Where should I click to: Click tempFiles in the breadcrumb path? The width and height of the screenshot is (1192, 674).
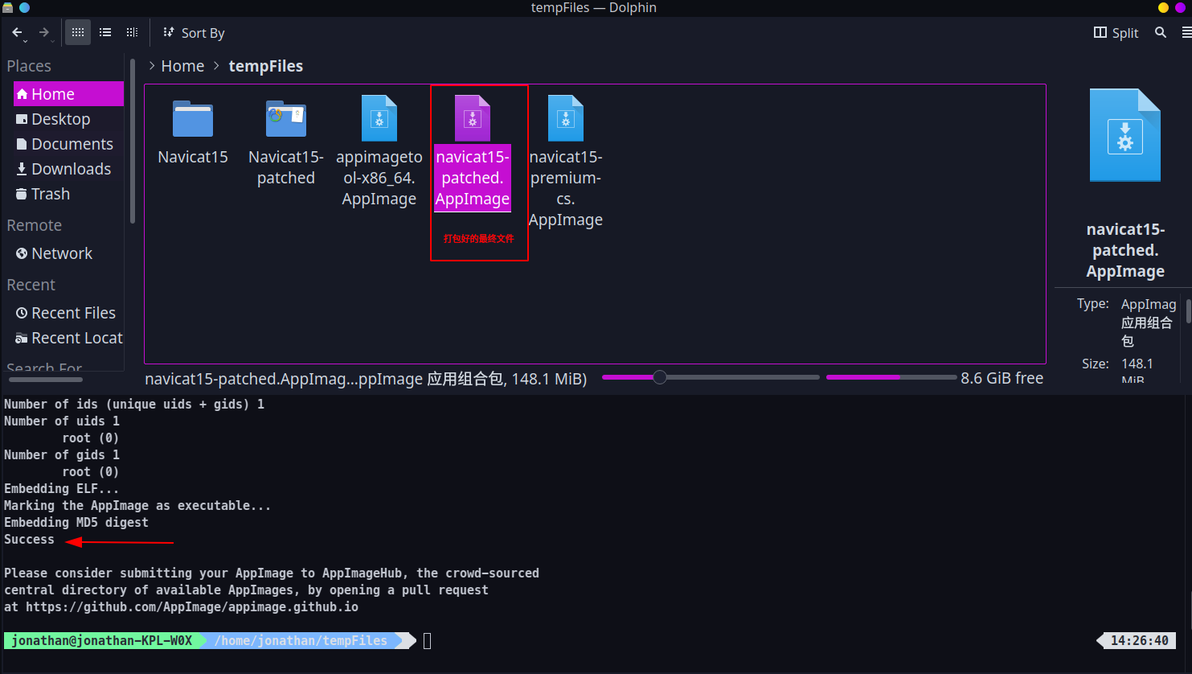pos(265,66)
